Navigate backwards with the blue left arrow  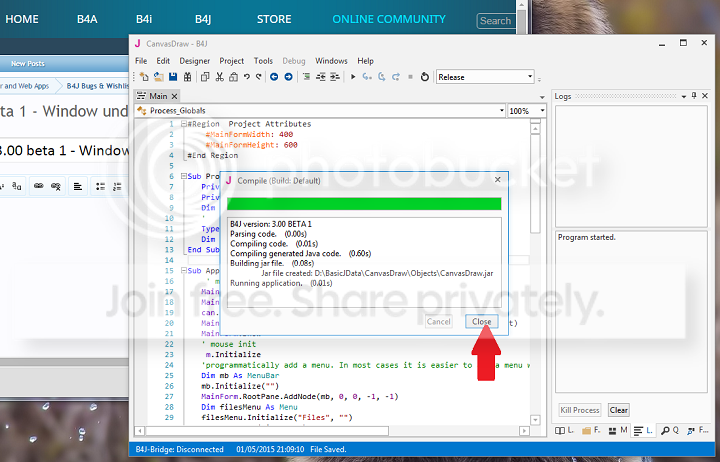point(274,77)
